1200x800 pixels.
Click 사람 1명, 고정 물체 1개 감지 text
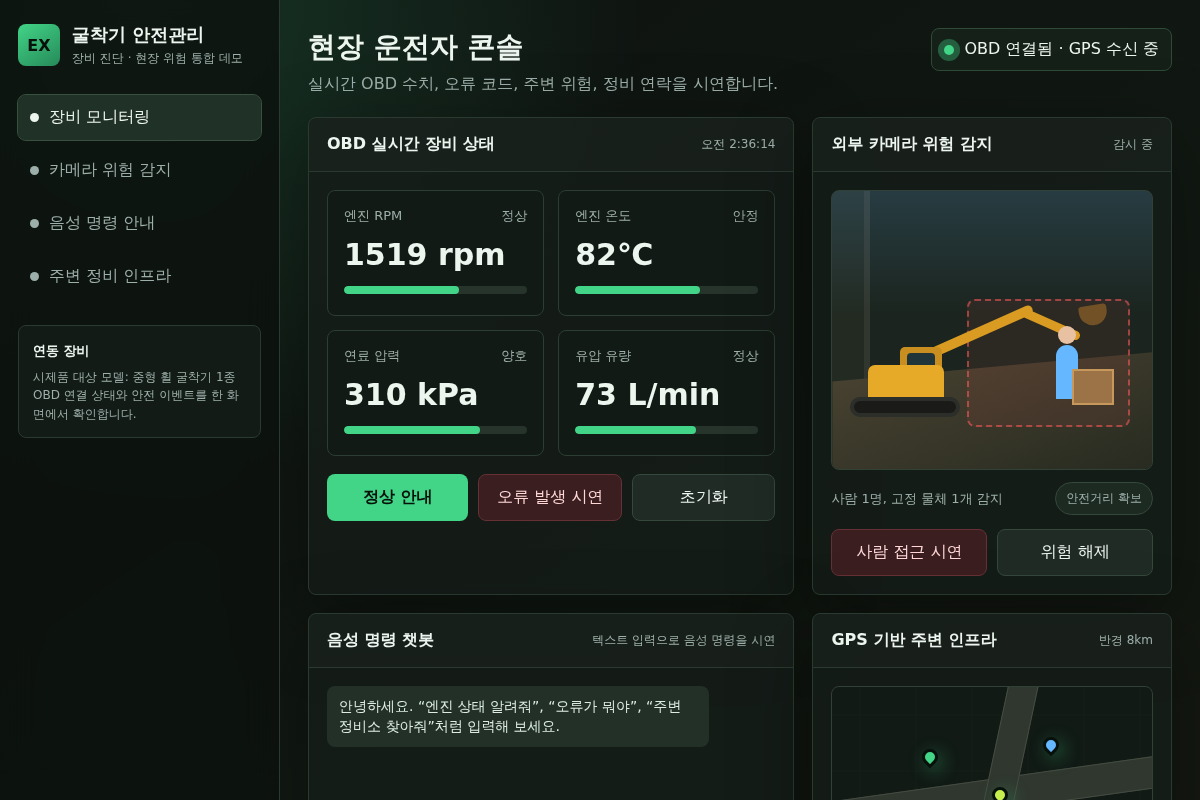[917, 499]
